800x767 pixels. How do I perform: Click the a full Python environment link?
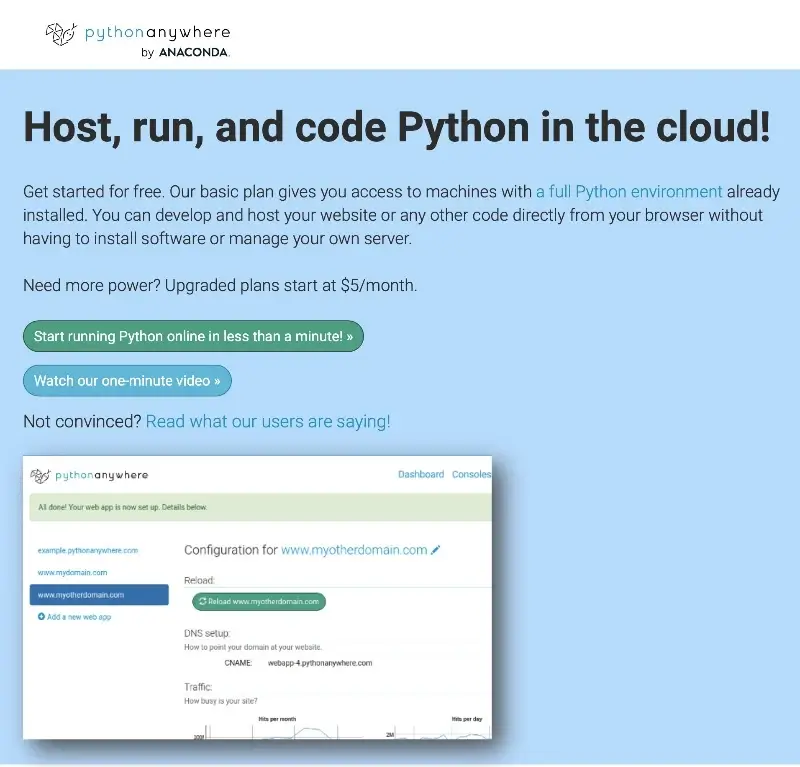629,191
